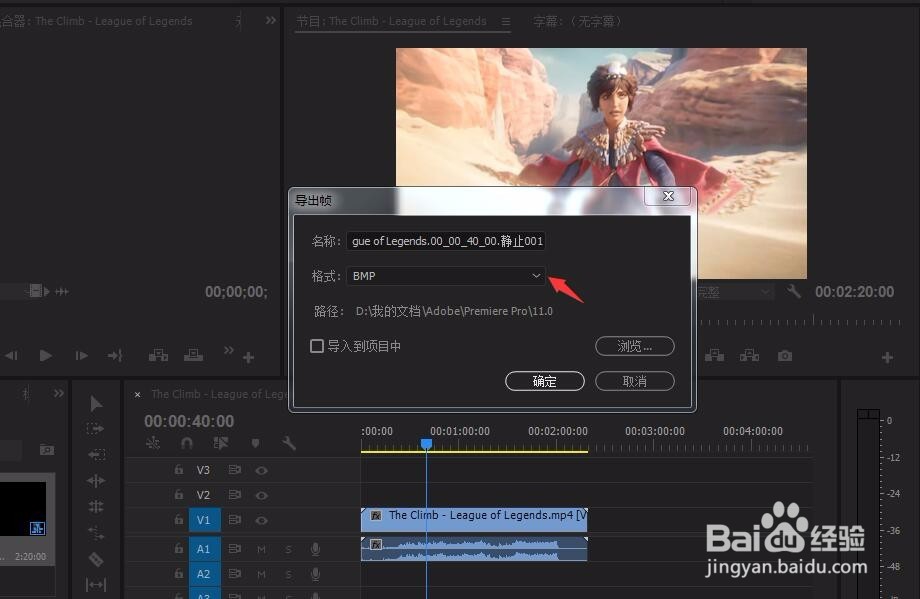Play the source monitor
Image resolution: width=920 pixels, height=599 pixels.
click(x=45, y=356)
